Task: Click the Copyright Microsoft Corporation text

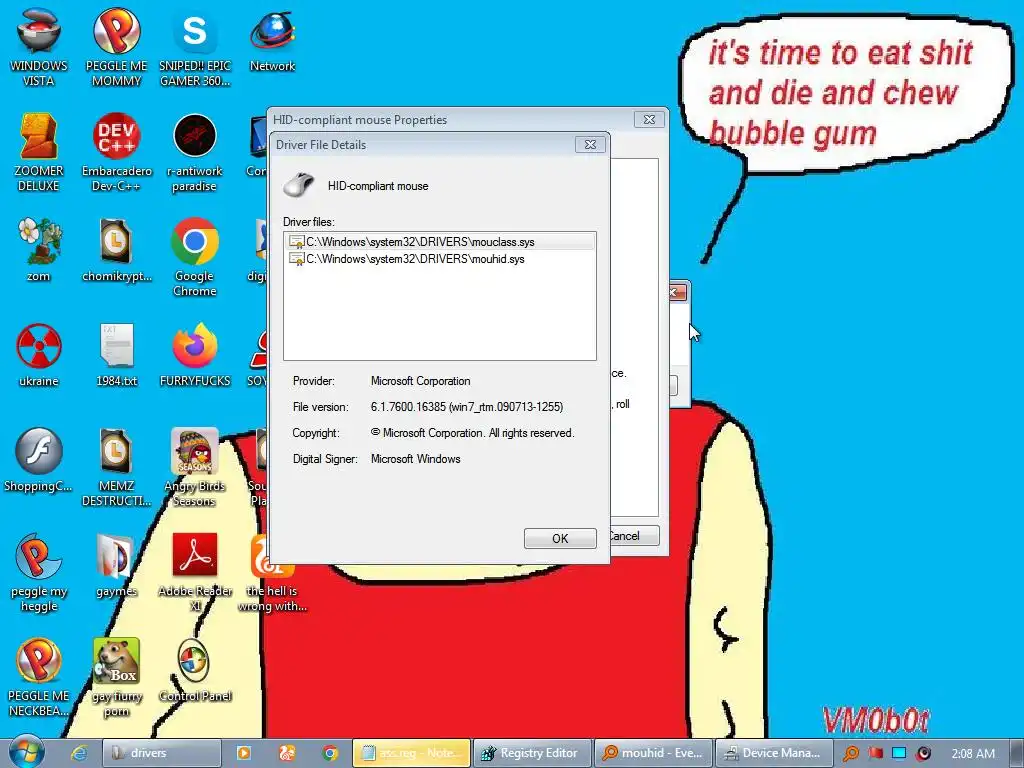Action: pos(473,433)
